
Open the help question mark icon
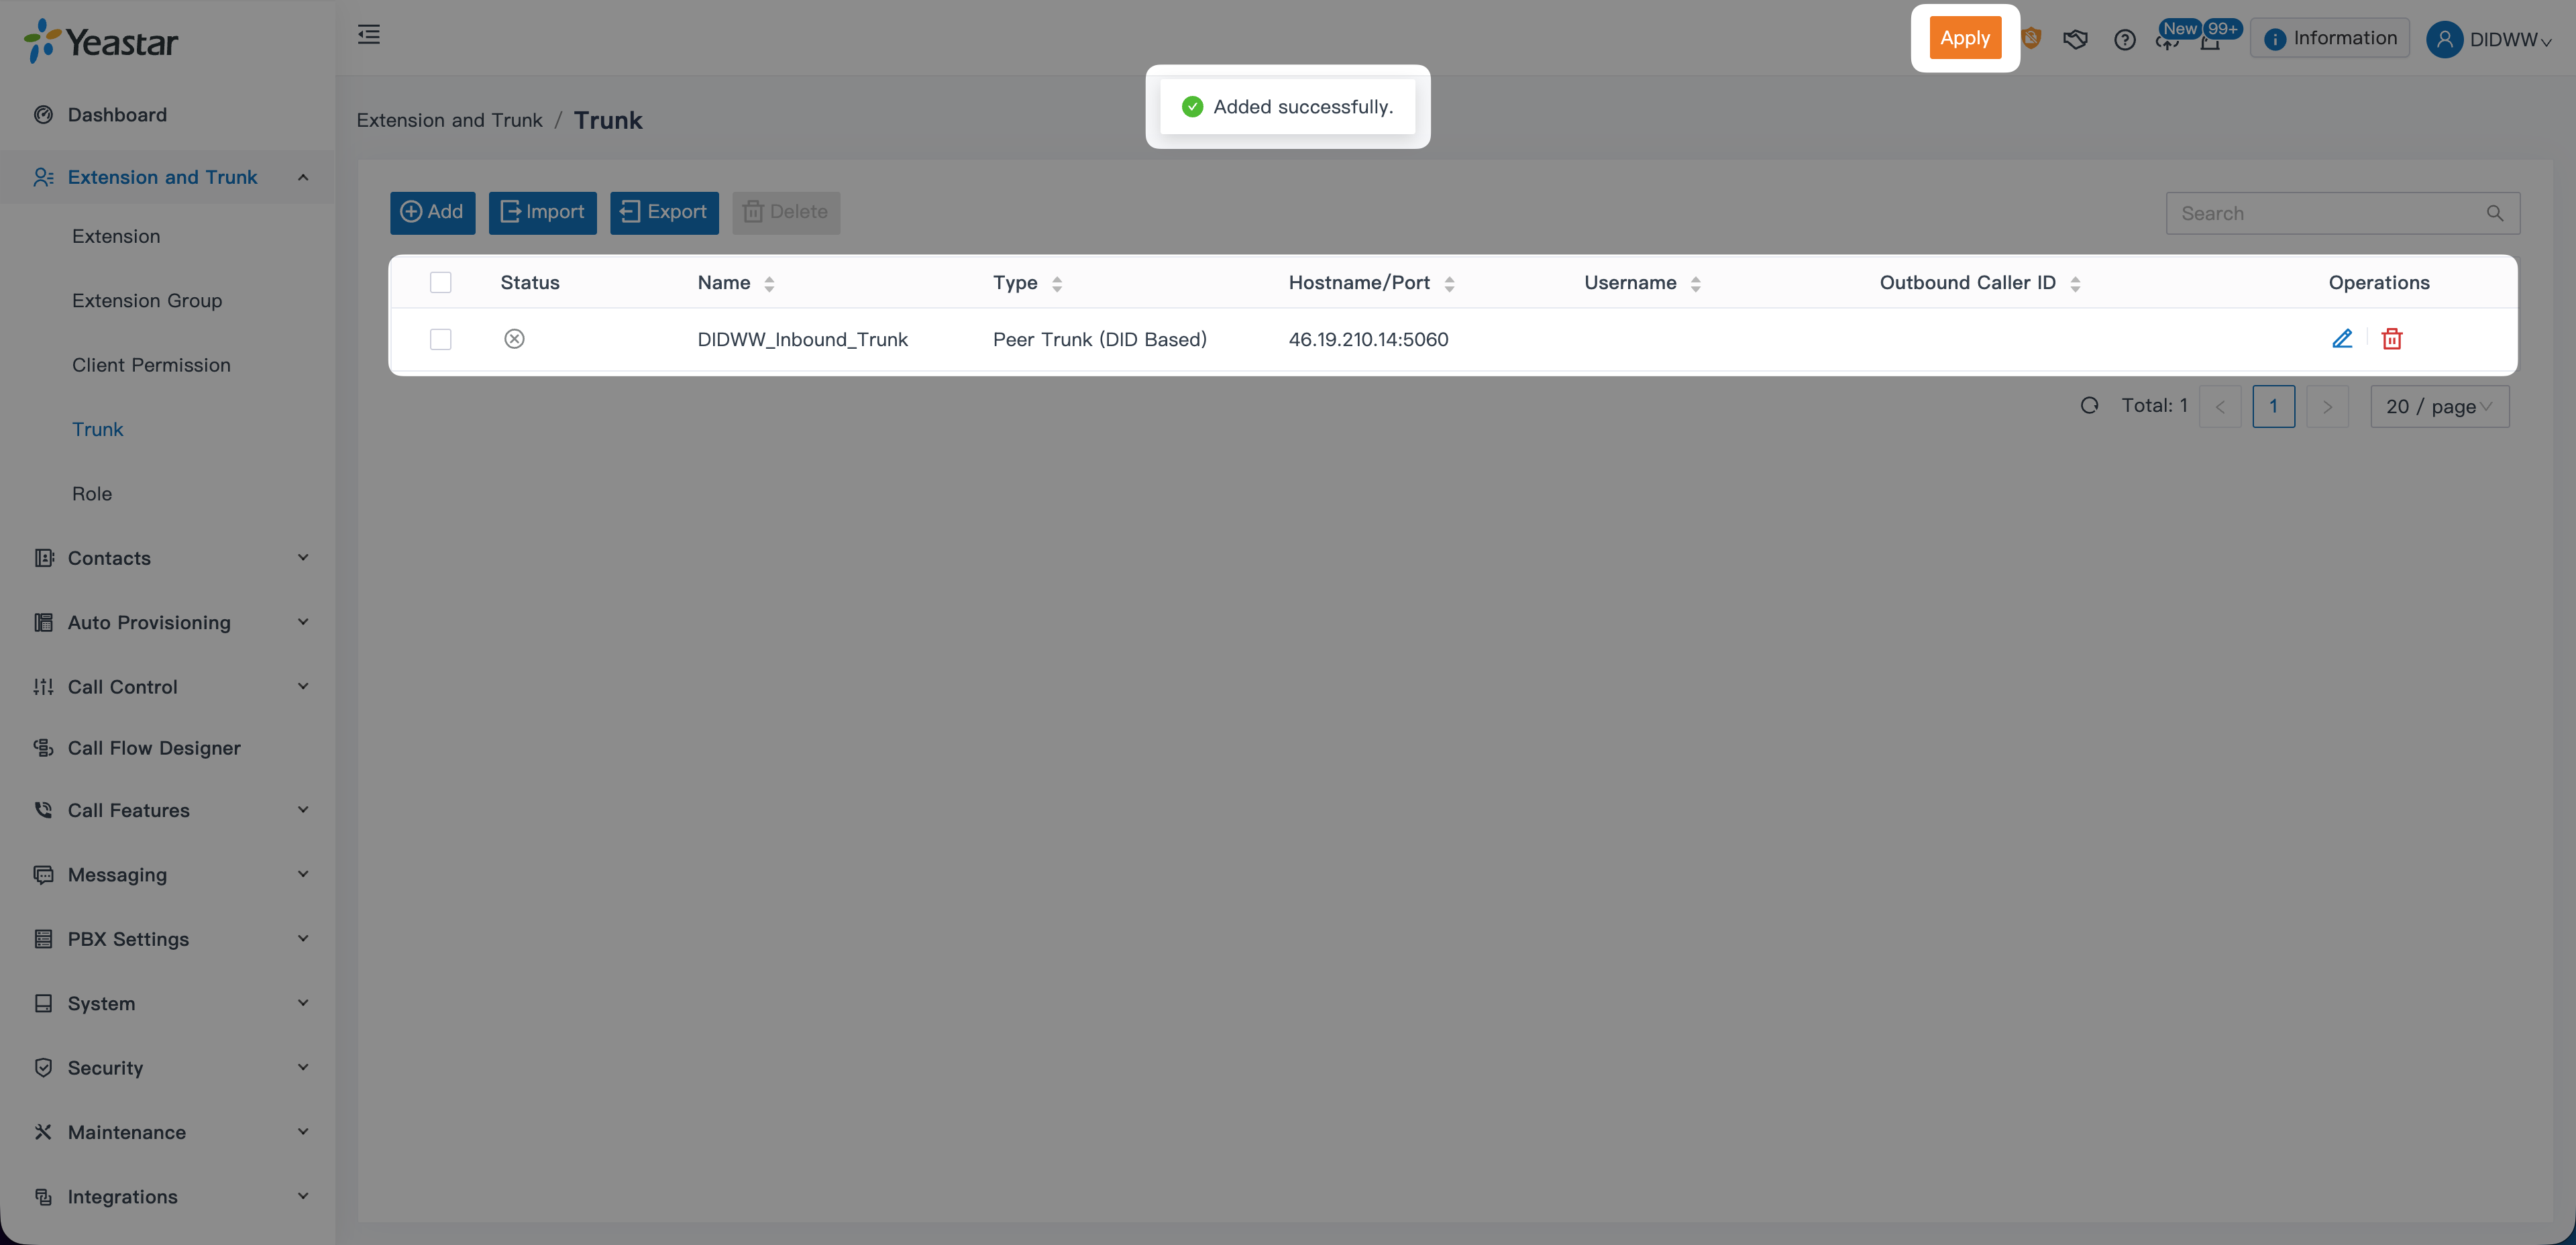tap(2124, 40)
